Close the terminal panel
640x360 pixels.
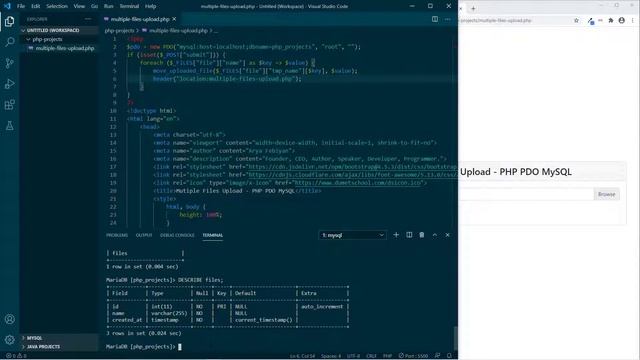pos(447,235)
